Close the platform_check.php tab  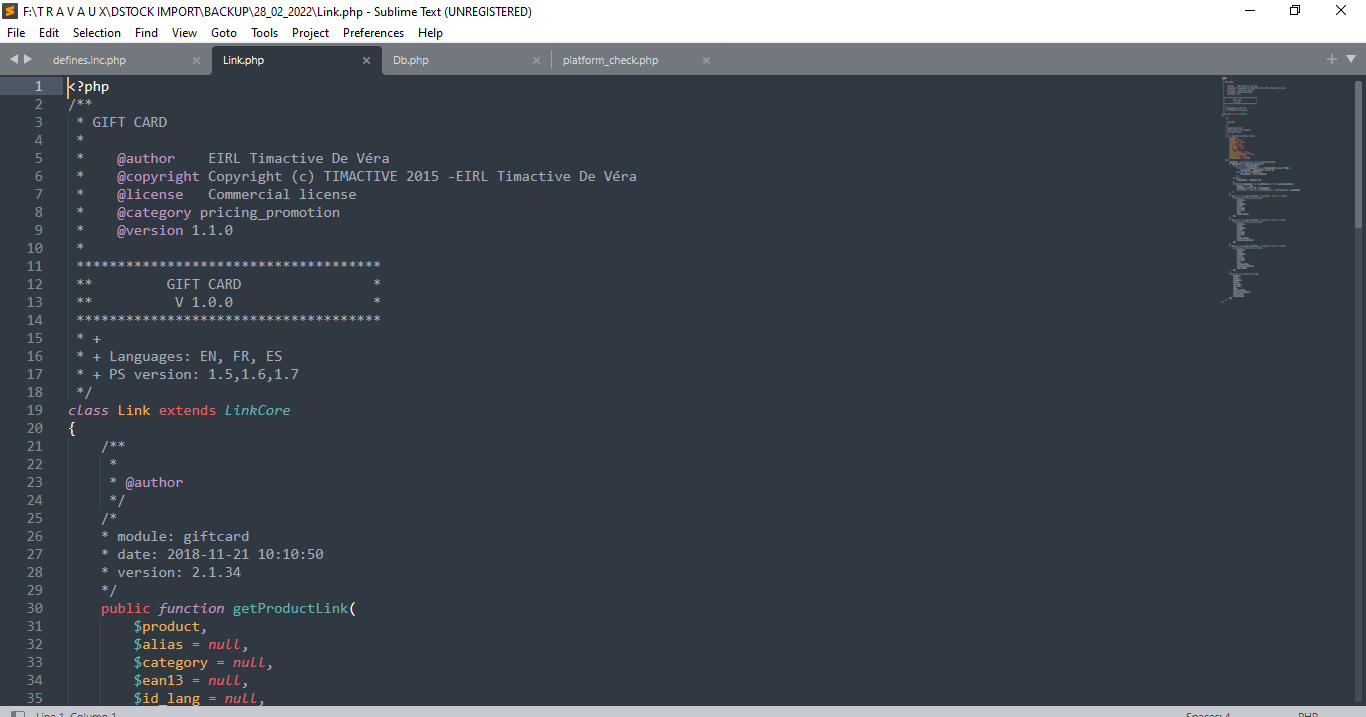pyautogui.click(x=706, y=60)
